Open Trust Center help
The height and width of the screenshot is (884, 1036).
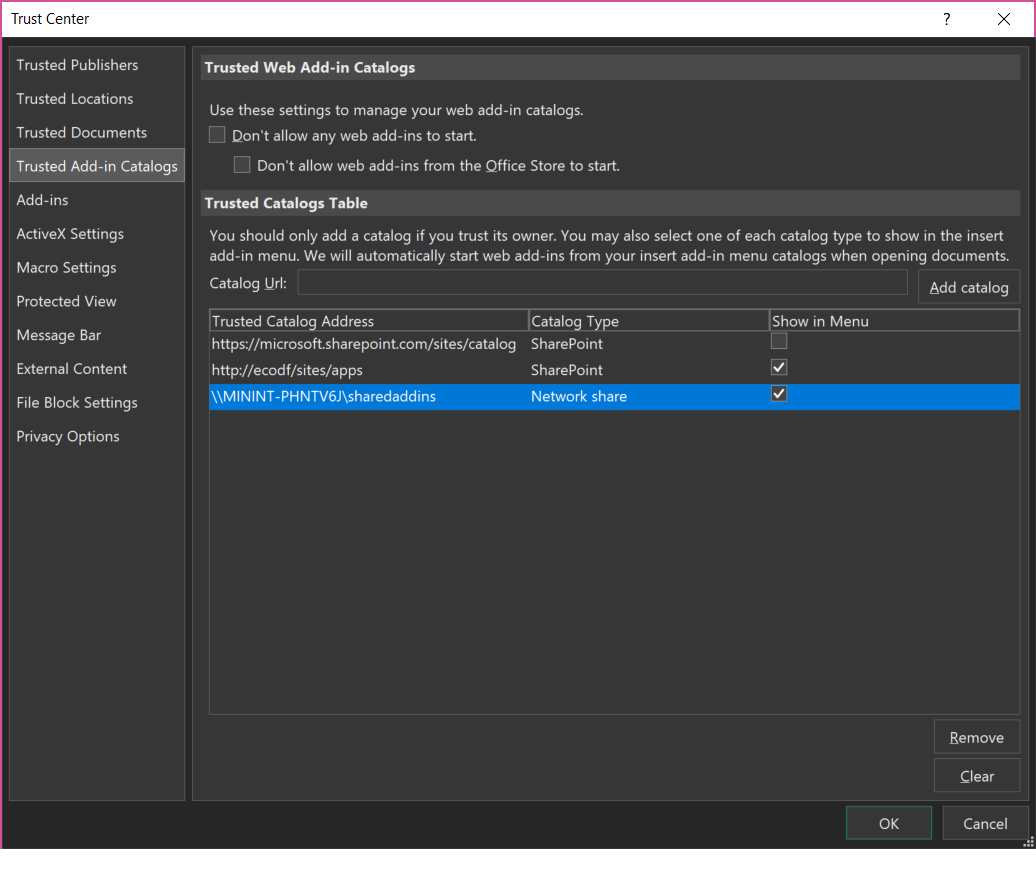(x=946, y=19)
